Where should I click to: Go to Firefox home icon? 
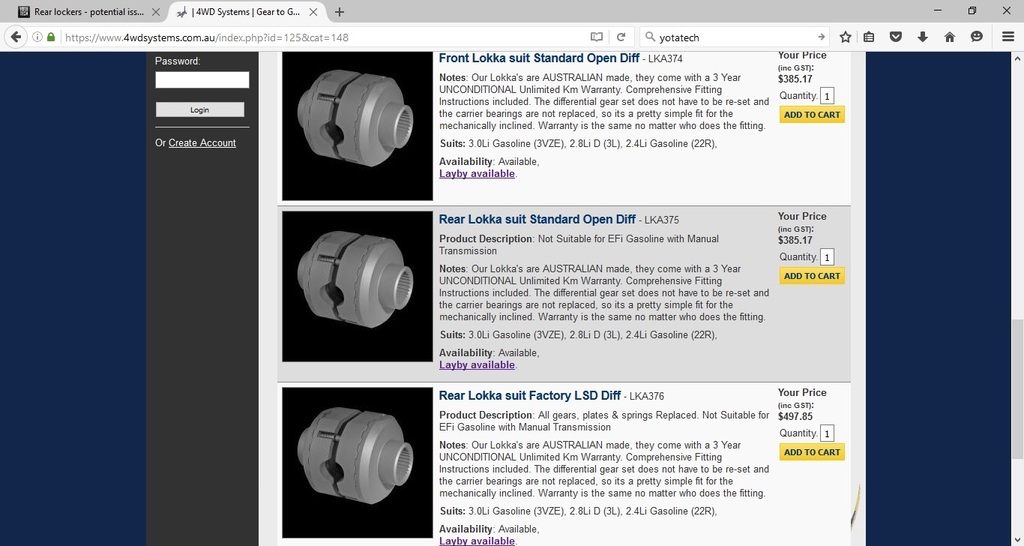pos(950,37)
